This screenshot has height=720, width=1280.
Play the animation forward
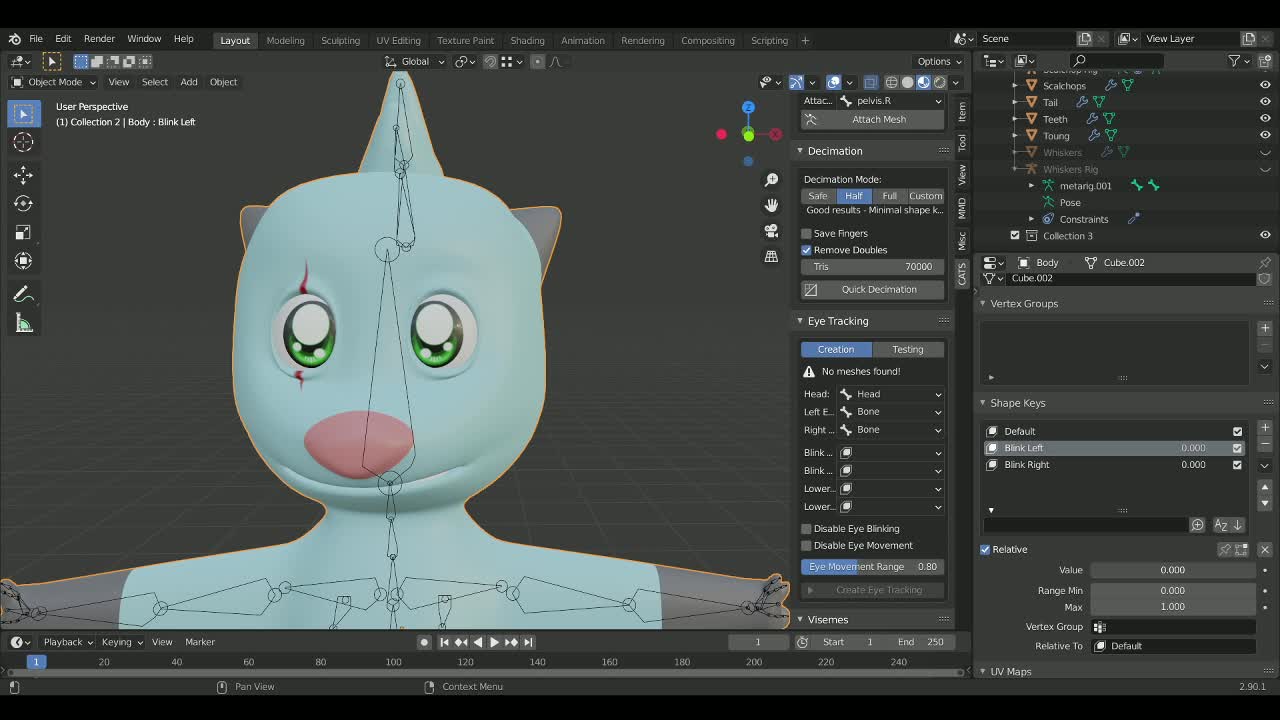[x=494, y=642]
